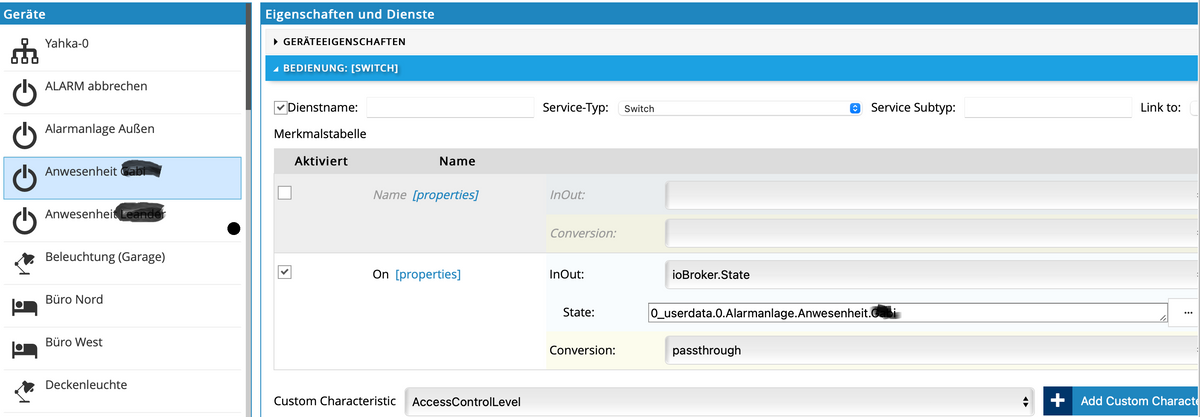1200x417 pixels.
Task: Click plus icon on Add Custom Characteristic
Action: coord(1058,401)
